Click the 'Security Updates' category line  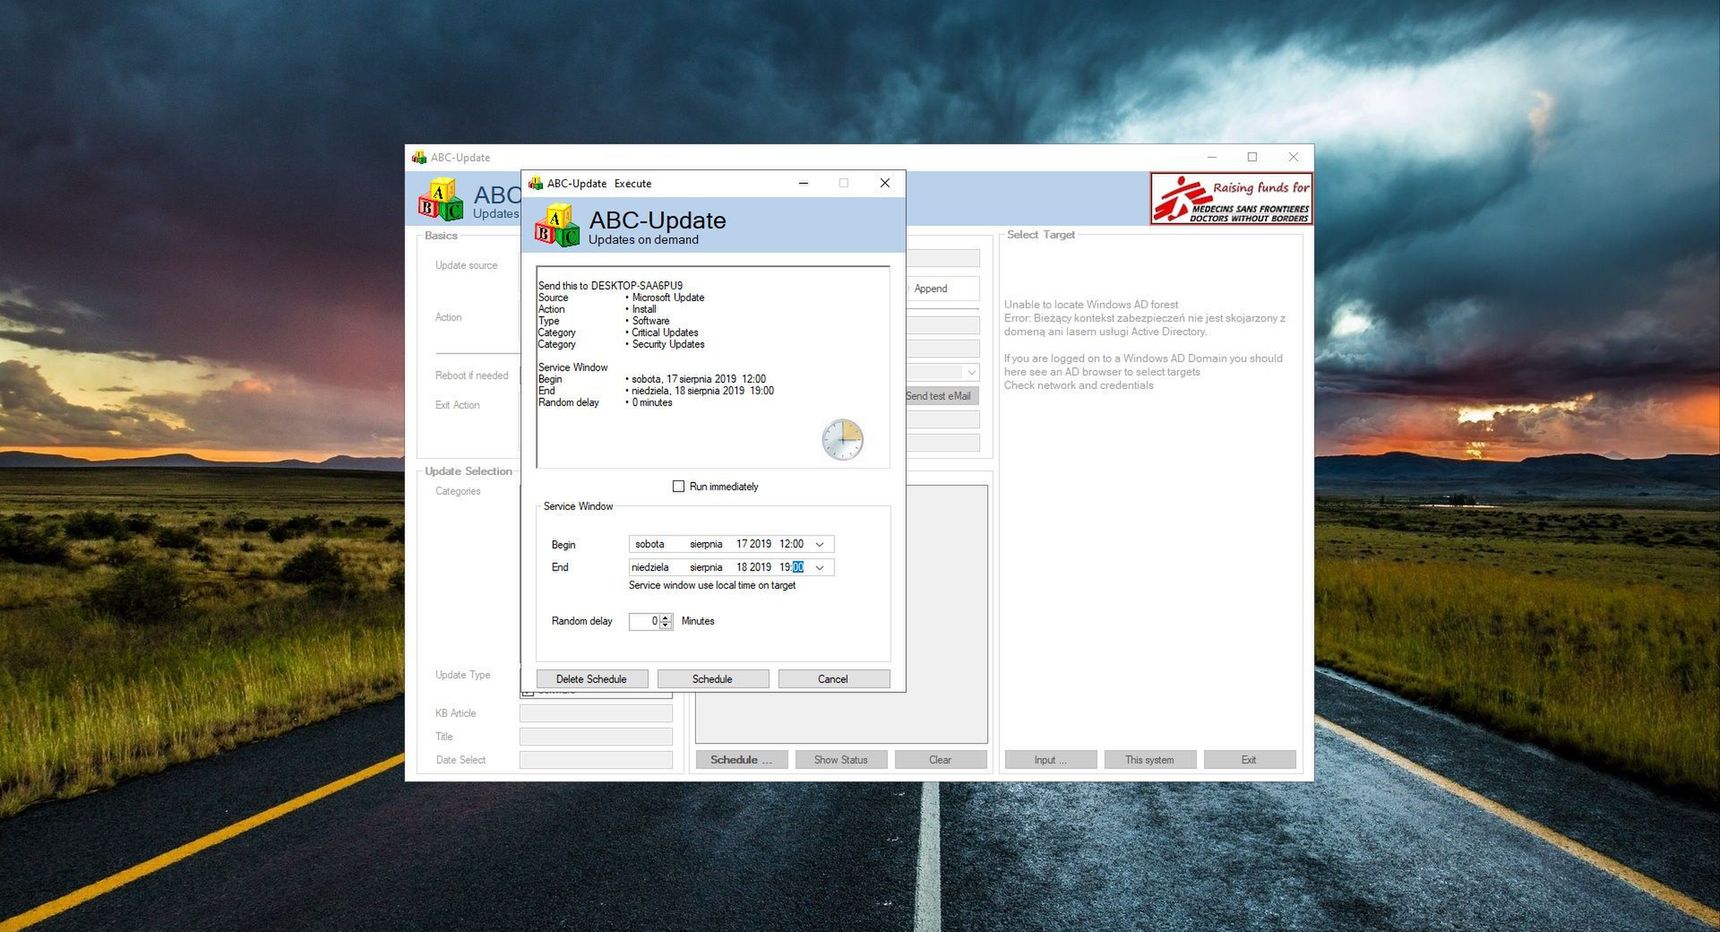pos(668,345)
